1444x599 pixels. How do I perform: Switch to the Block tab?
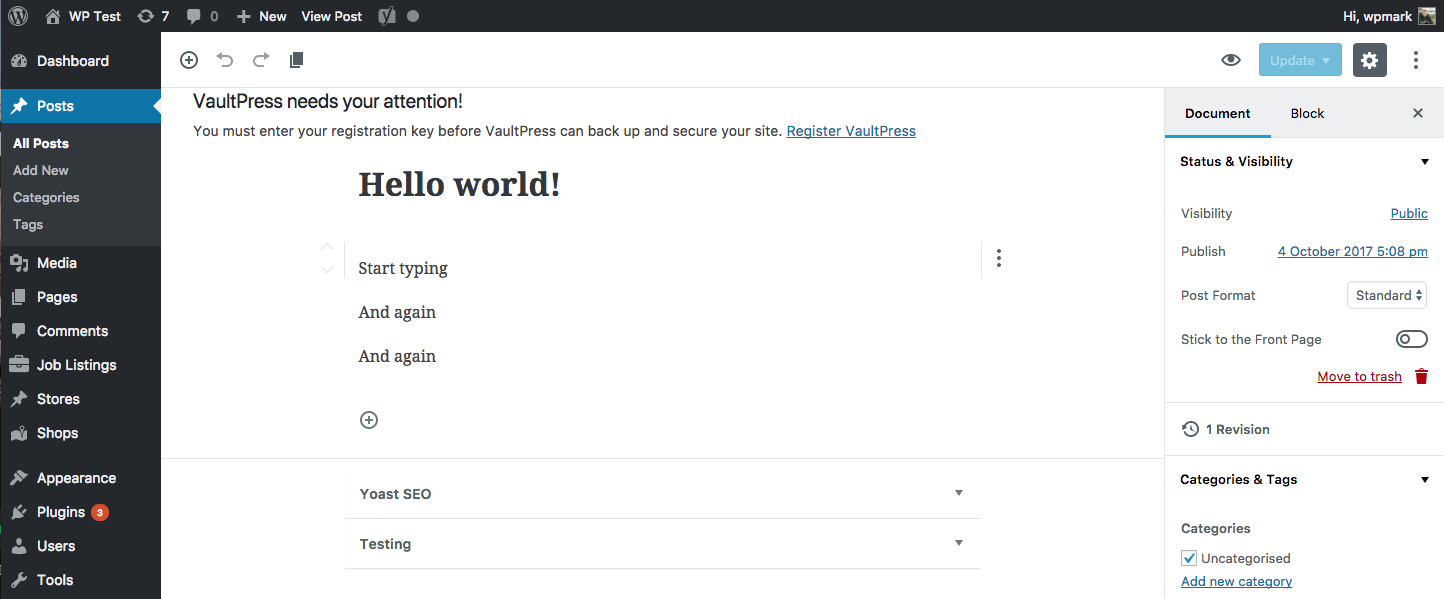(1307, 113)
